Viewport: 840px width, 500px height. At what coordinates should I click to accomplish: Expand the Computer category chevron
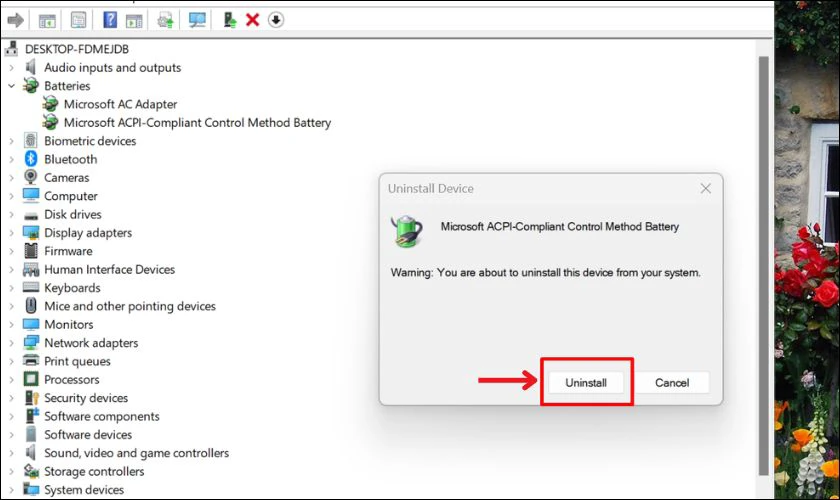[x=11, y=196]
